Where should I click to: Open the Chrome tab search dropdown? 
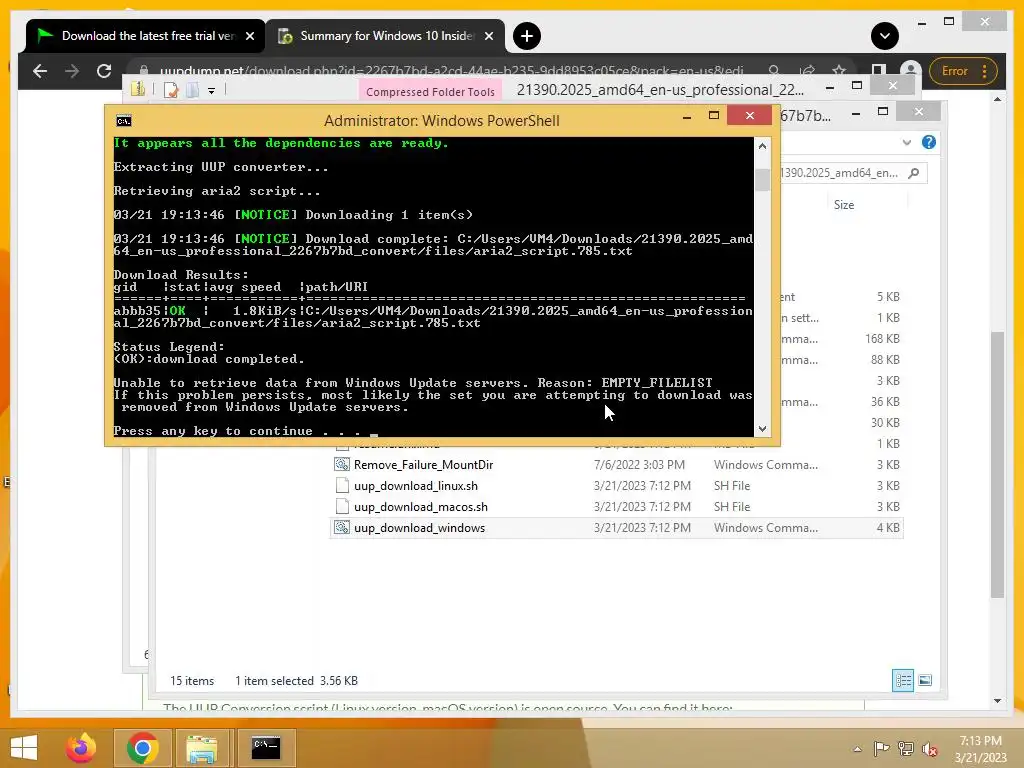click(884, 36)
